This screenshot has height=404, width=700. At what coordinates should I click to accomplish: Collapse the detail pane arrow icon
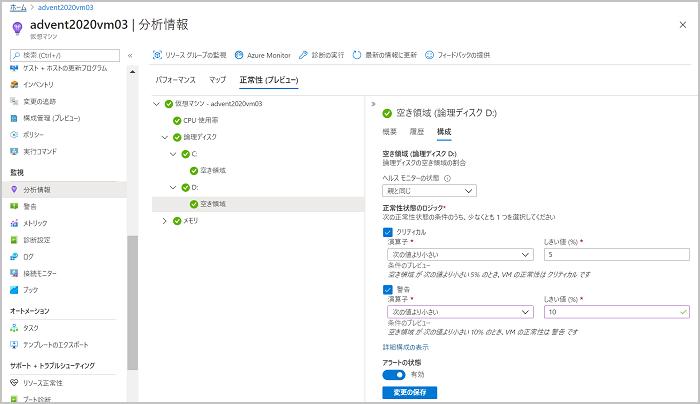click(373, 104)
